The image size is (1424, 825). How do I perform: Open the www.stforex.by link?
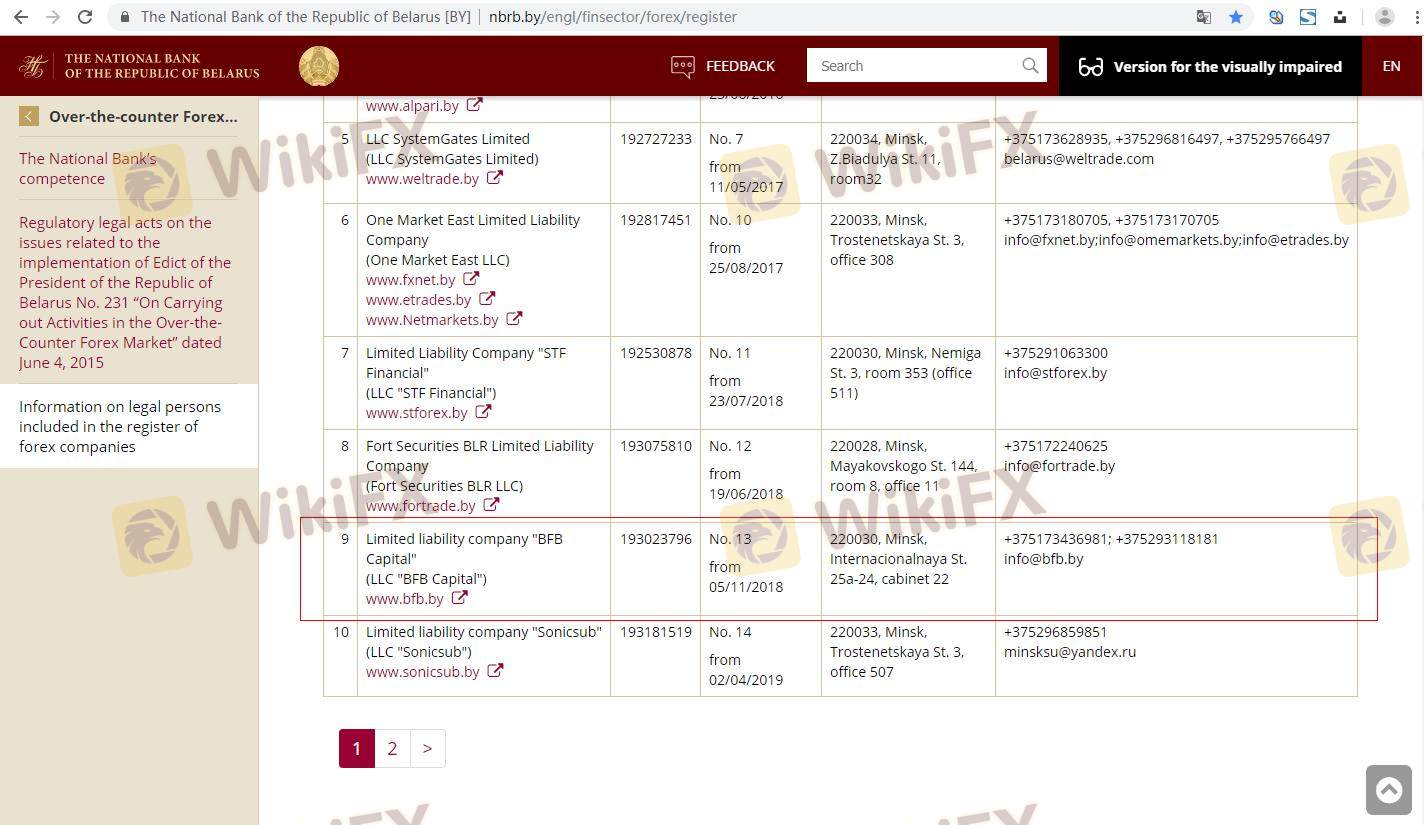[416, 412]
